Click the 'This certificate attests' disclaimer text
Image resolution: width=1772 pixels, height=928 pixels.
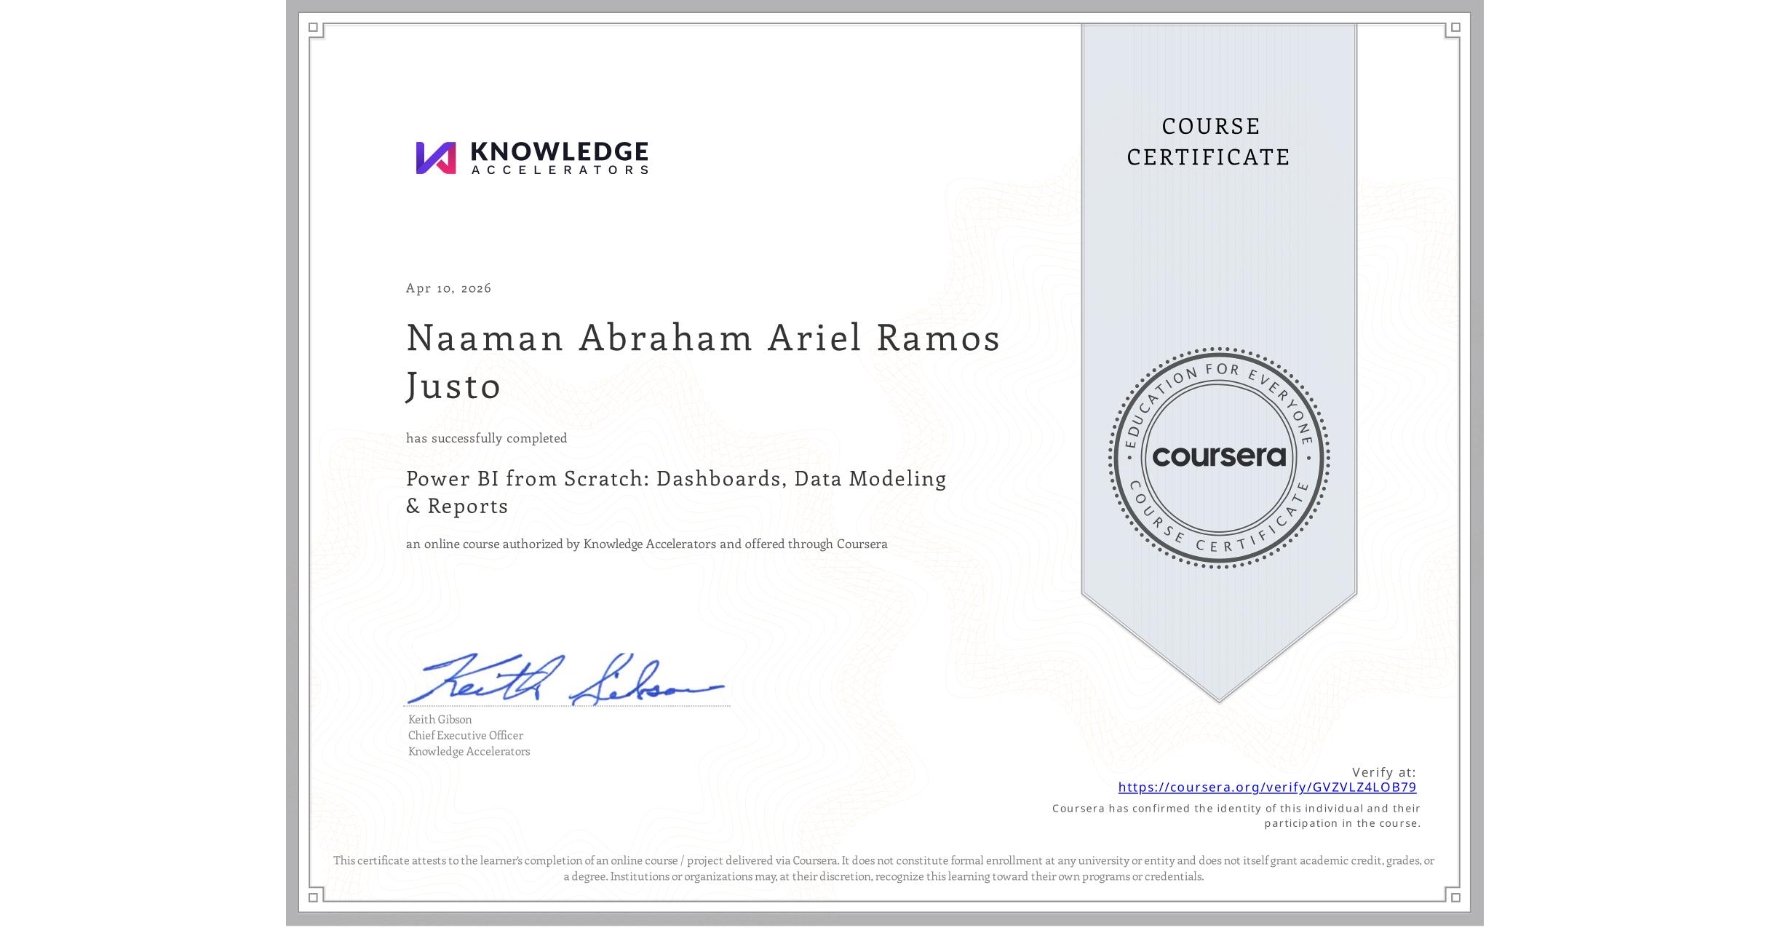(x=884, y=868)
